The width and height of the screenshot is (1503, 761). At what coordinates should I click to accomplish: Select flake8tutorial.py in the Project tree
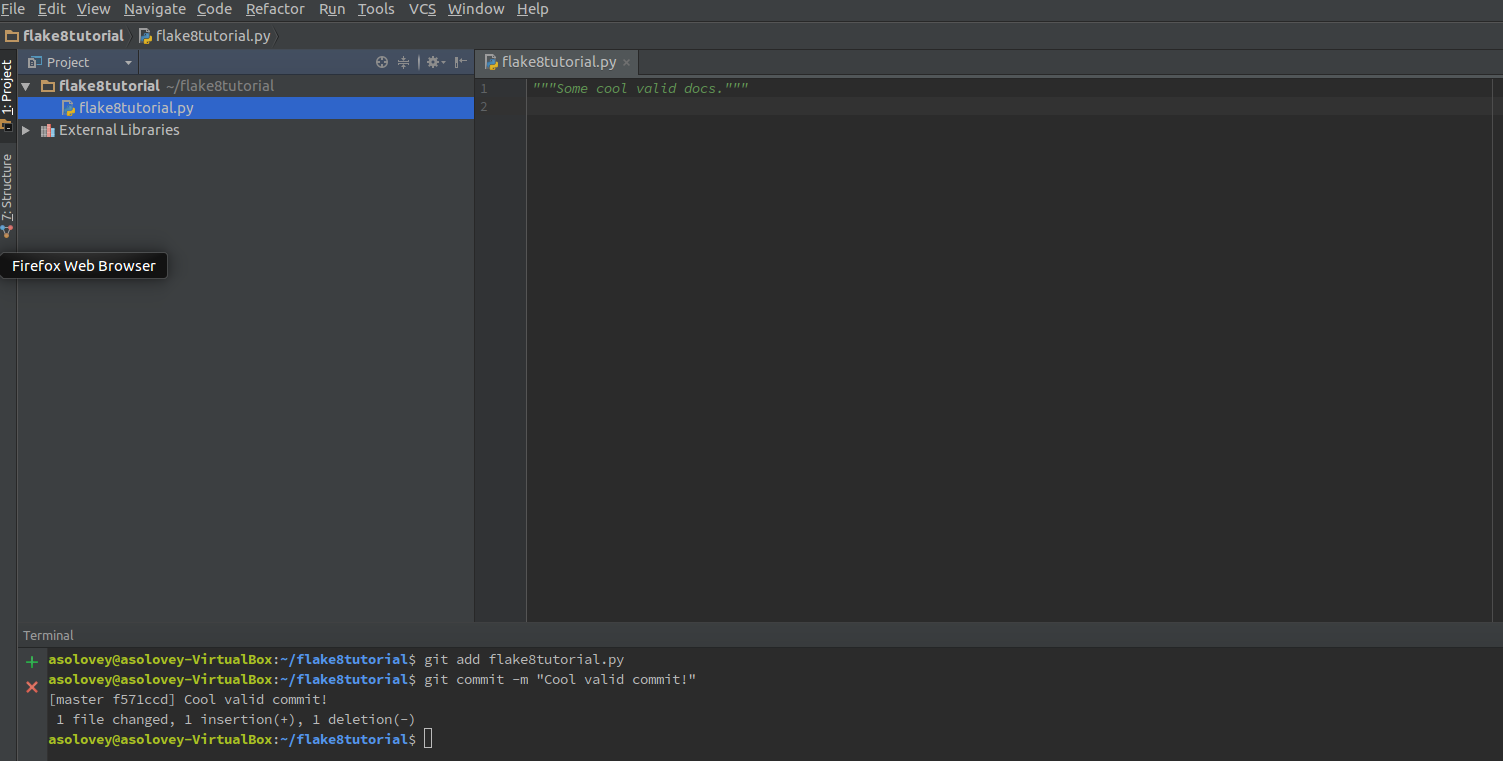tap(136, 108)
